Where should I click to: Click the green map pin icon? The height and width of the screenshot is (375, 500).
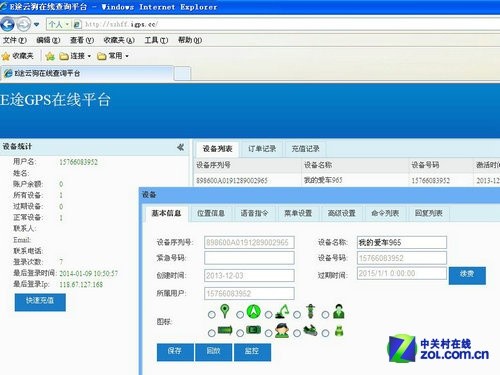coord(225,311)
